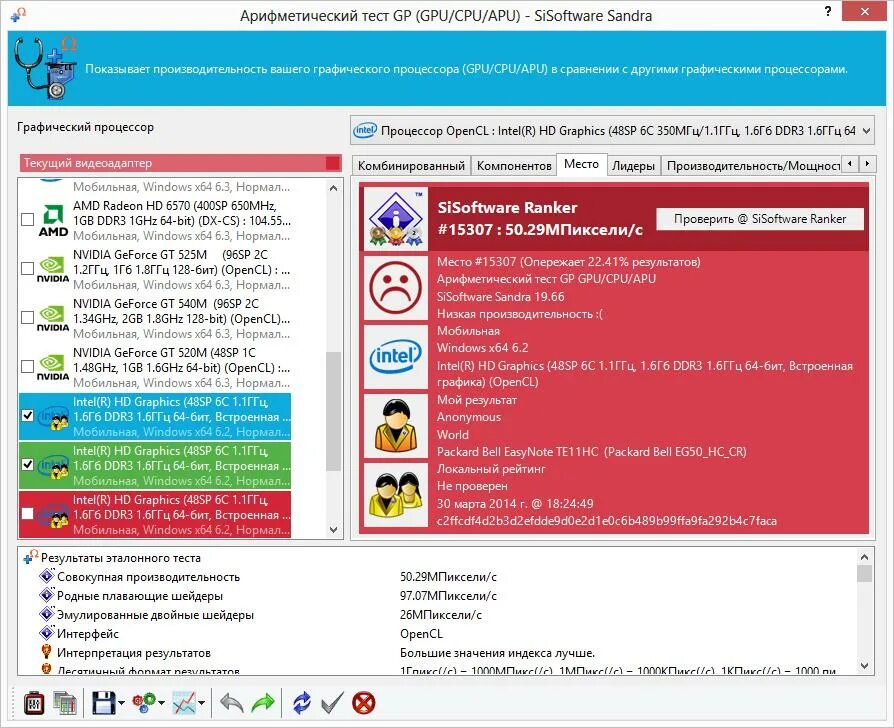Click the green forward arrow icon
Screen dimensions: 894x728
[x=263, y=703]
